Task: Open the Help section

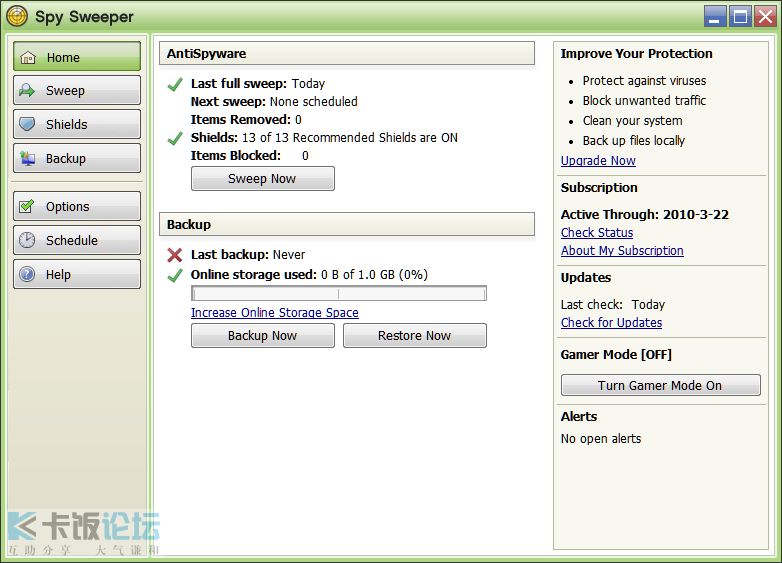Action: pyautogui.click(x=77, y=274)
